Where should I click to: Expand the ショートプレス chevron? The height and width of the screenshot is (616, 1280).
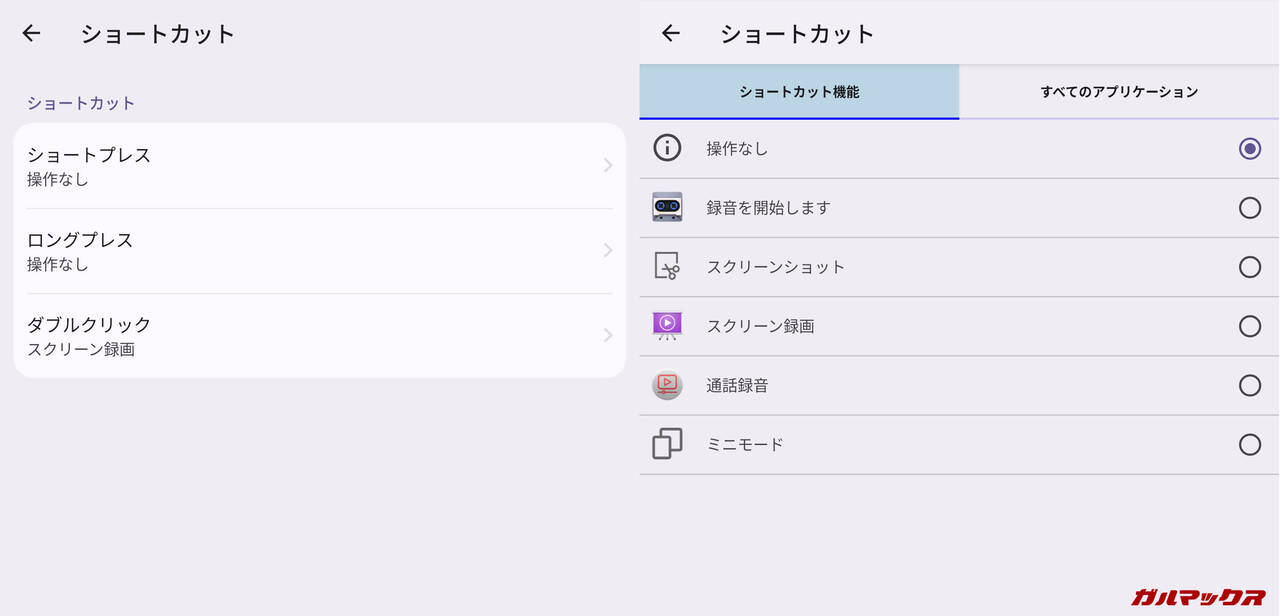pos(607,166)
